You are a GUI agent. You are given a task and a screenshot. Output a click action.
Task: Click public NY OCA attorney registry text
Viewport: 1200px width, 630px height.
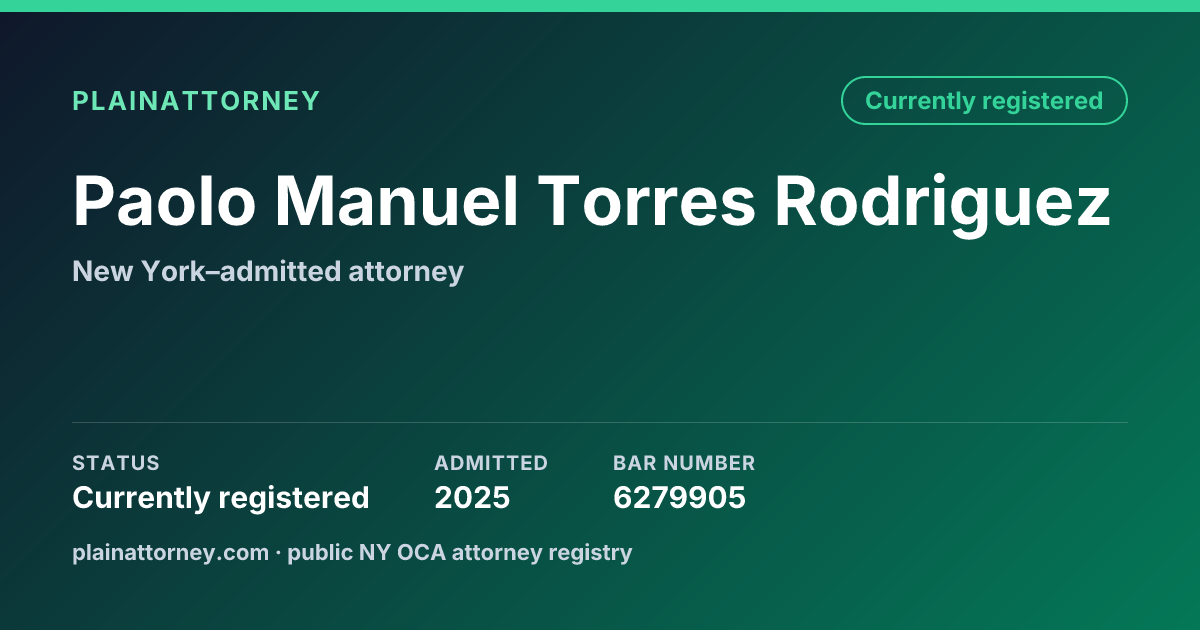[460, 552]
